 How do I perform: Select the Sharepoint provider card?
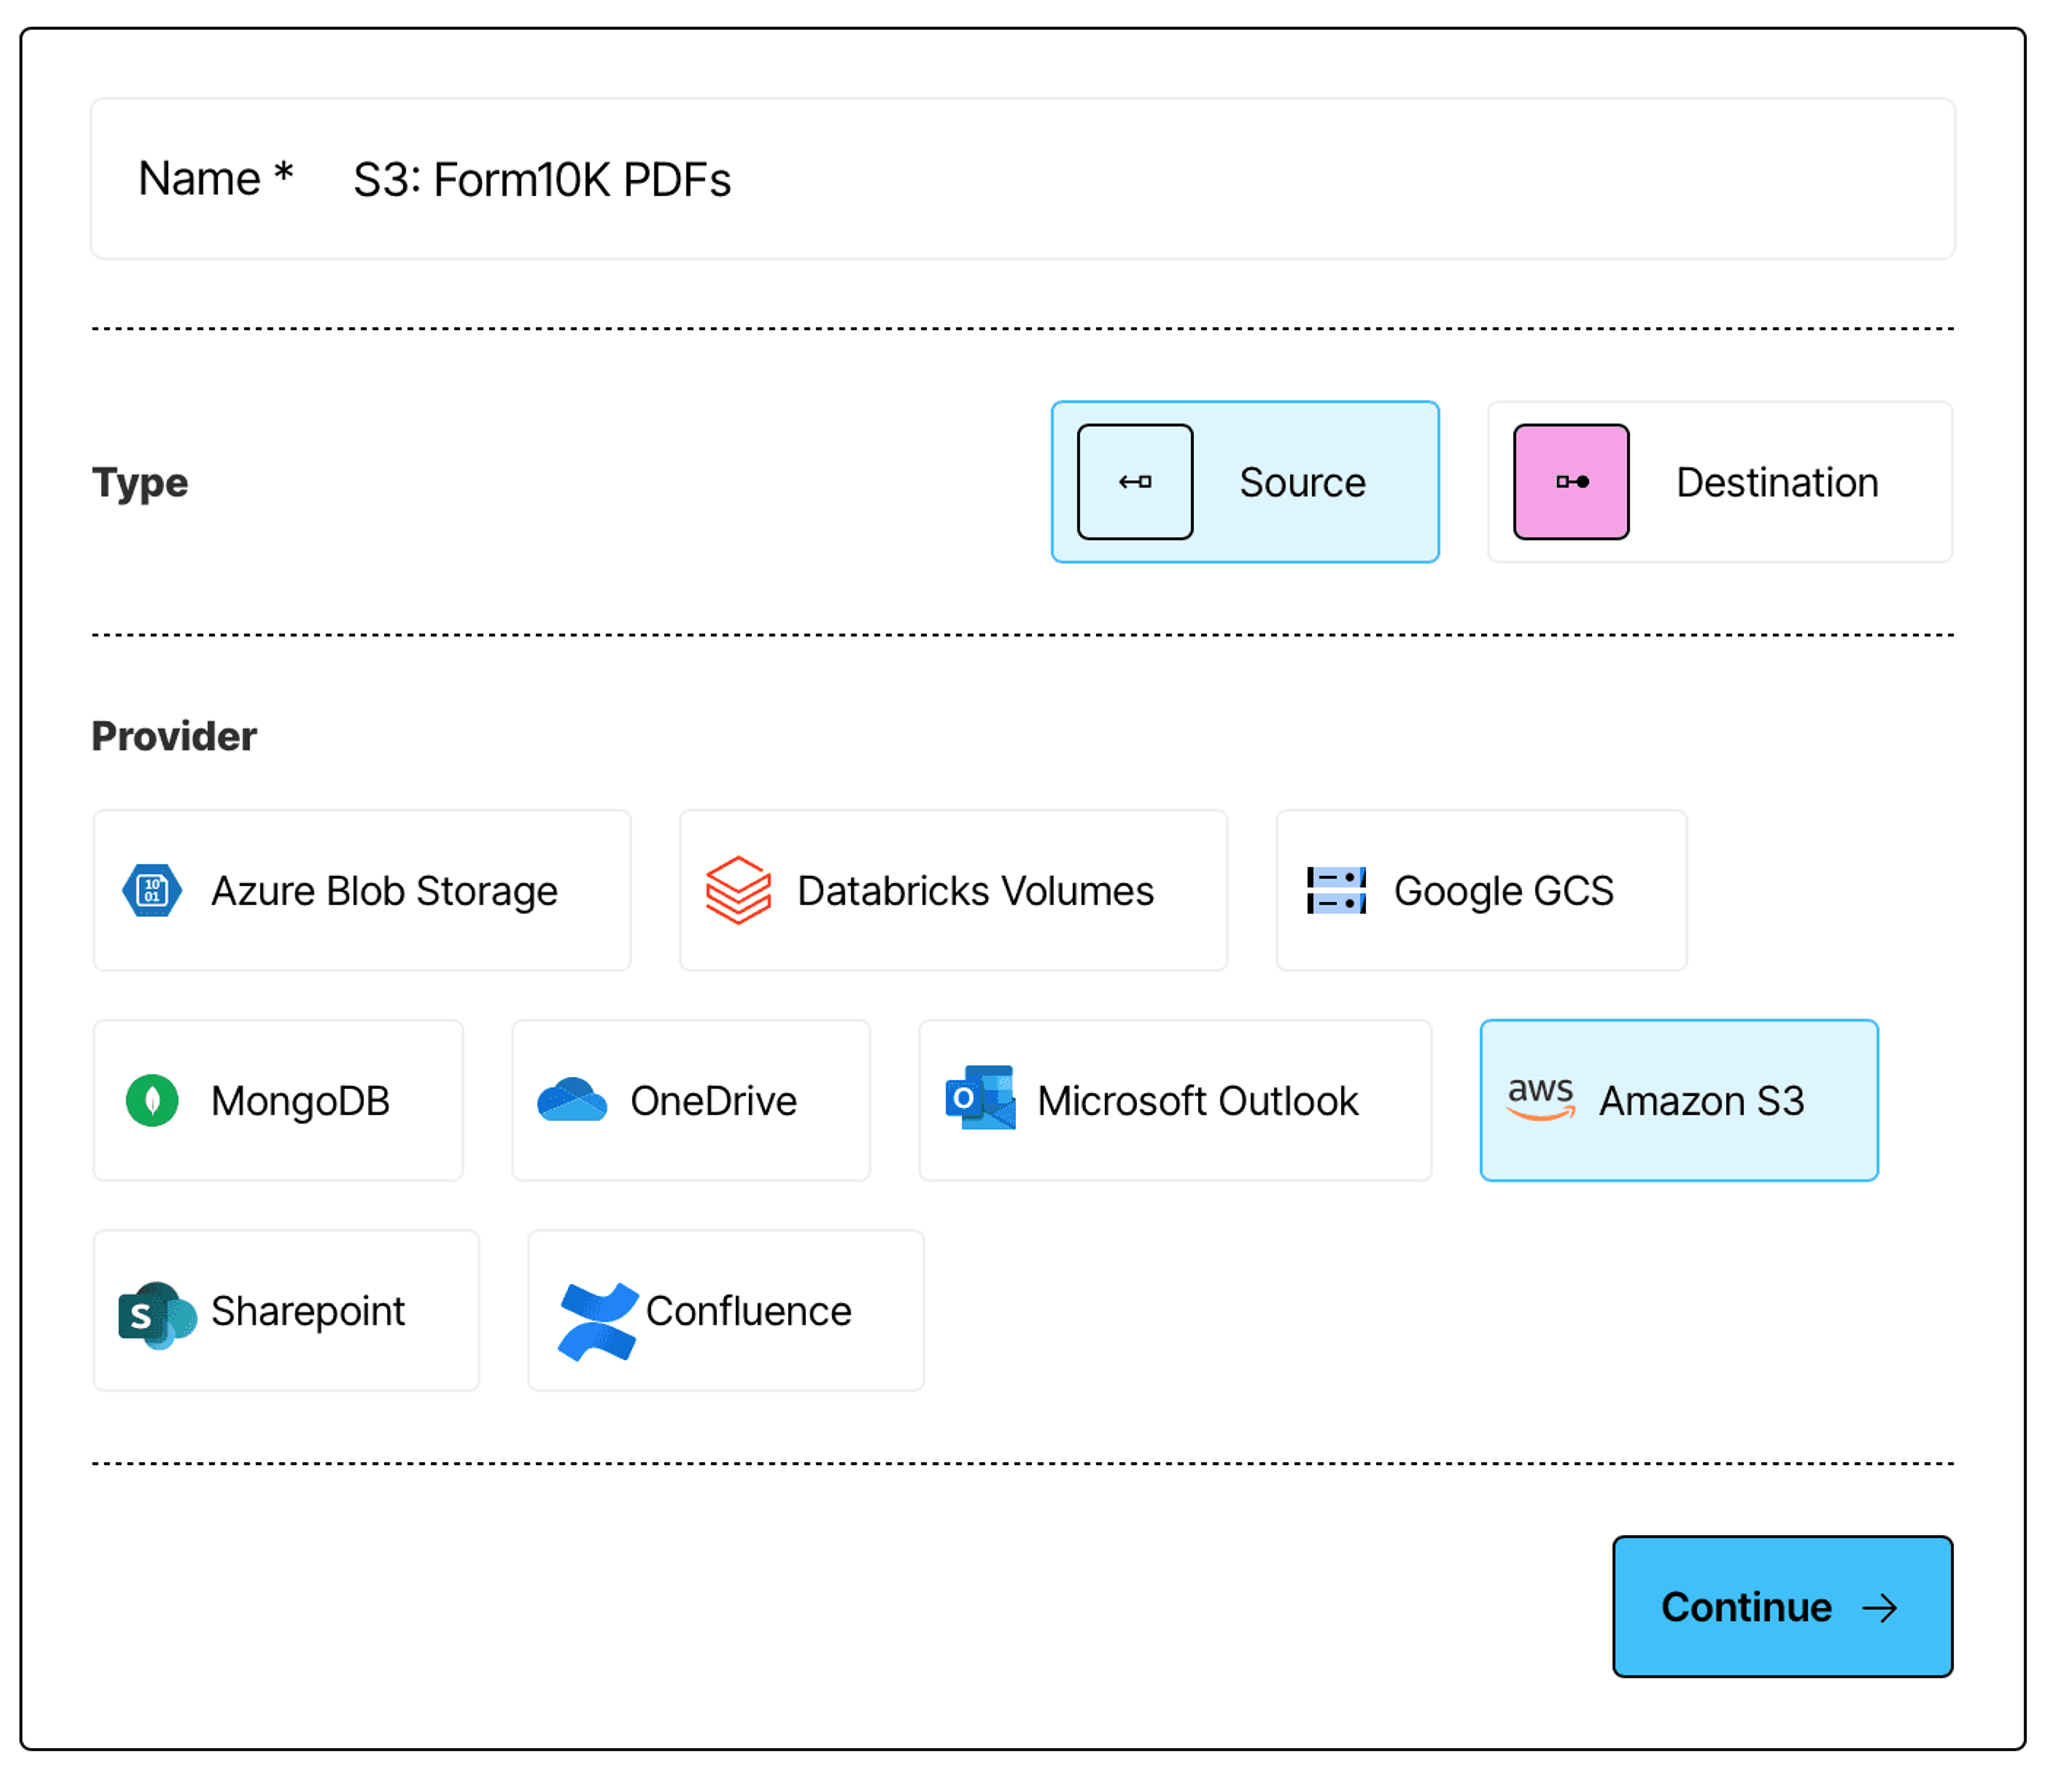tap(286, 1310)
